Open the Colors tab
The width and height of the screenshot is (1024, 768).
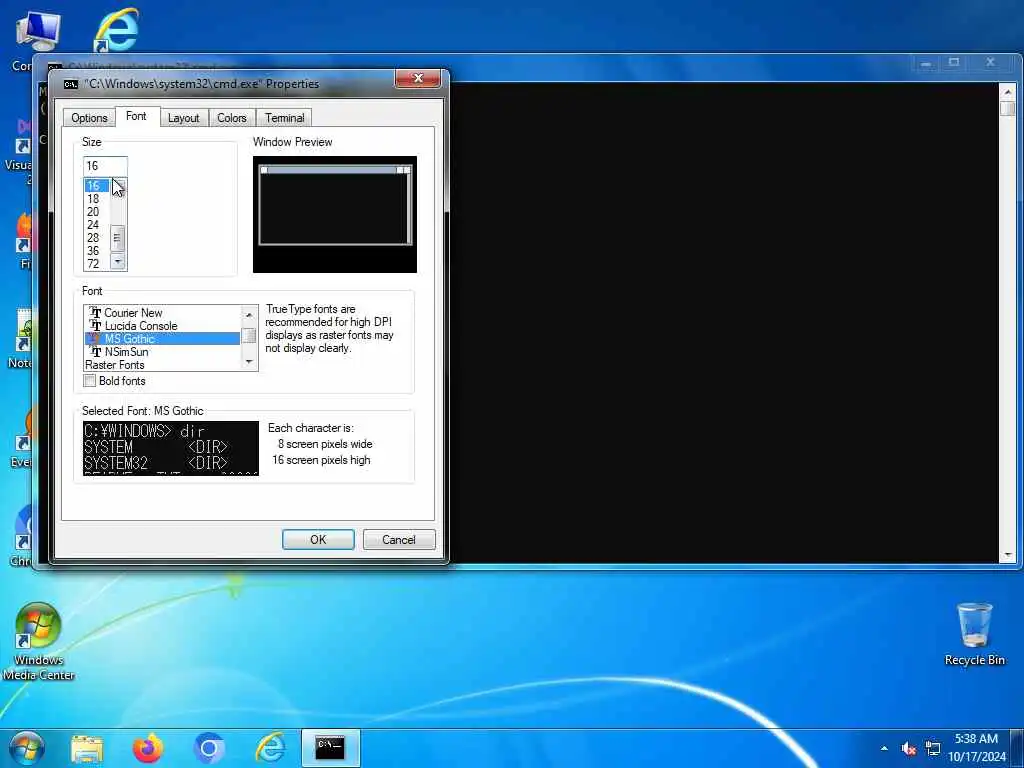tap(232, 118)
